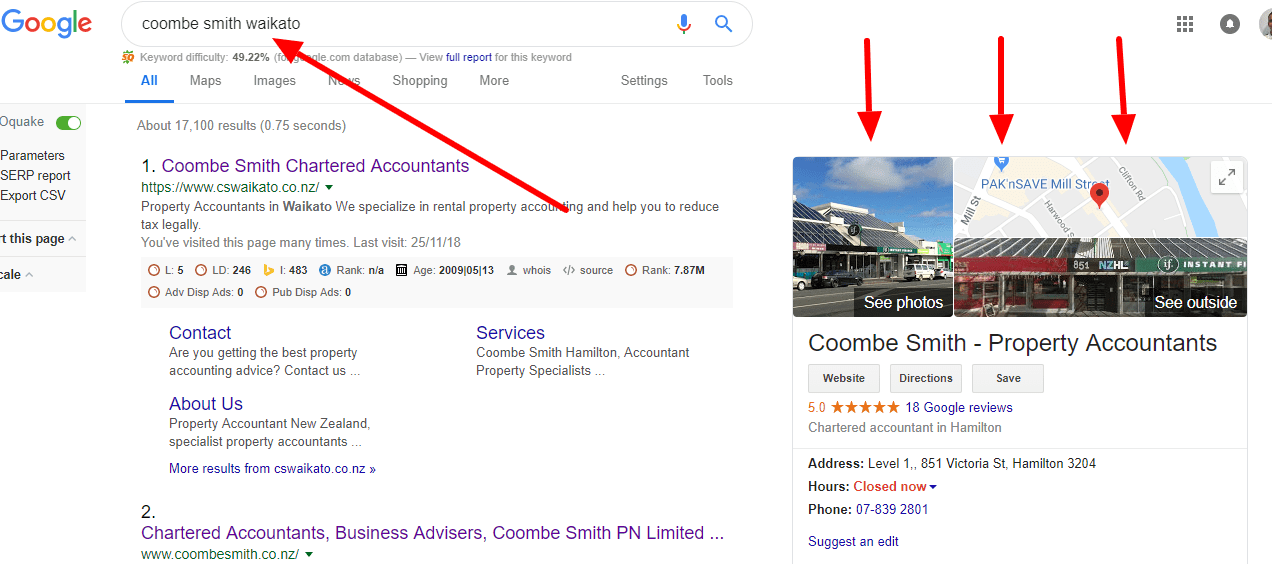Click the voice search microphone icon
The width and height of the screenshot is (1272, 564).
pyautogui.click(x=684, y=24)
